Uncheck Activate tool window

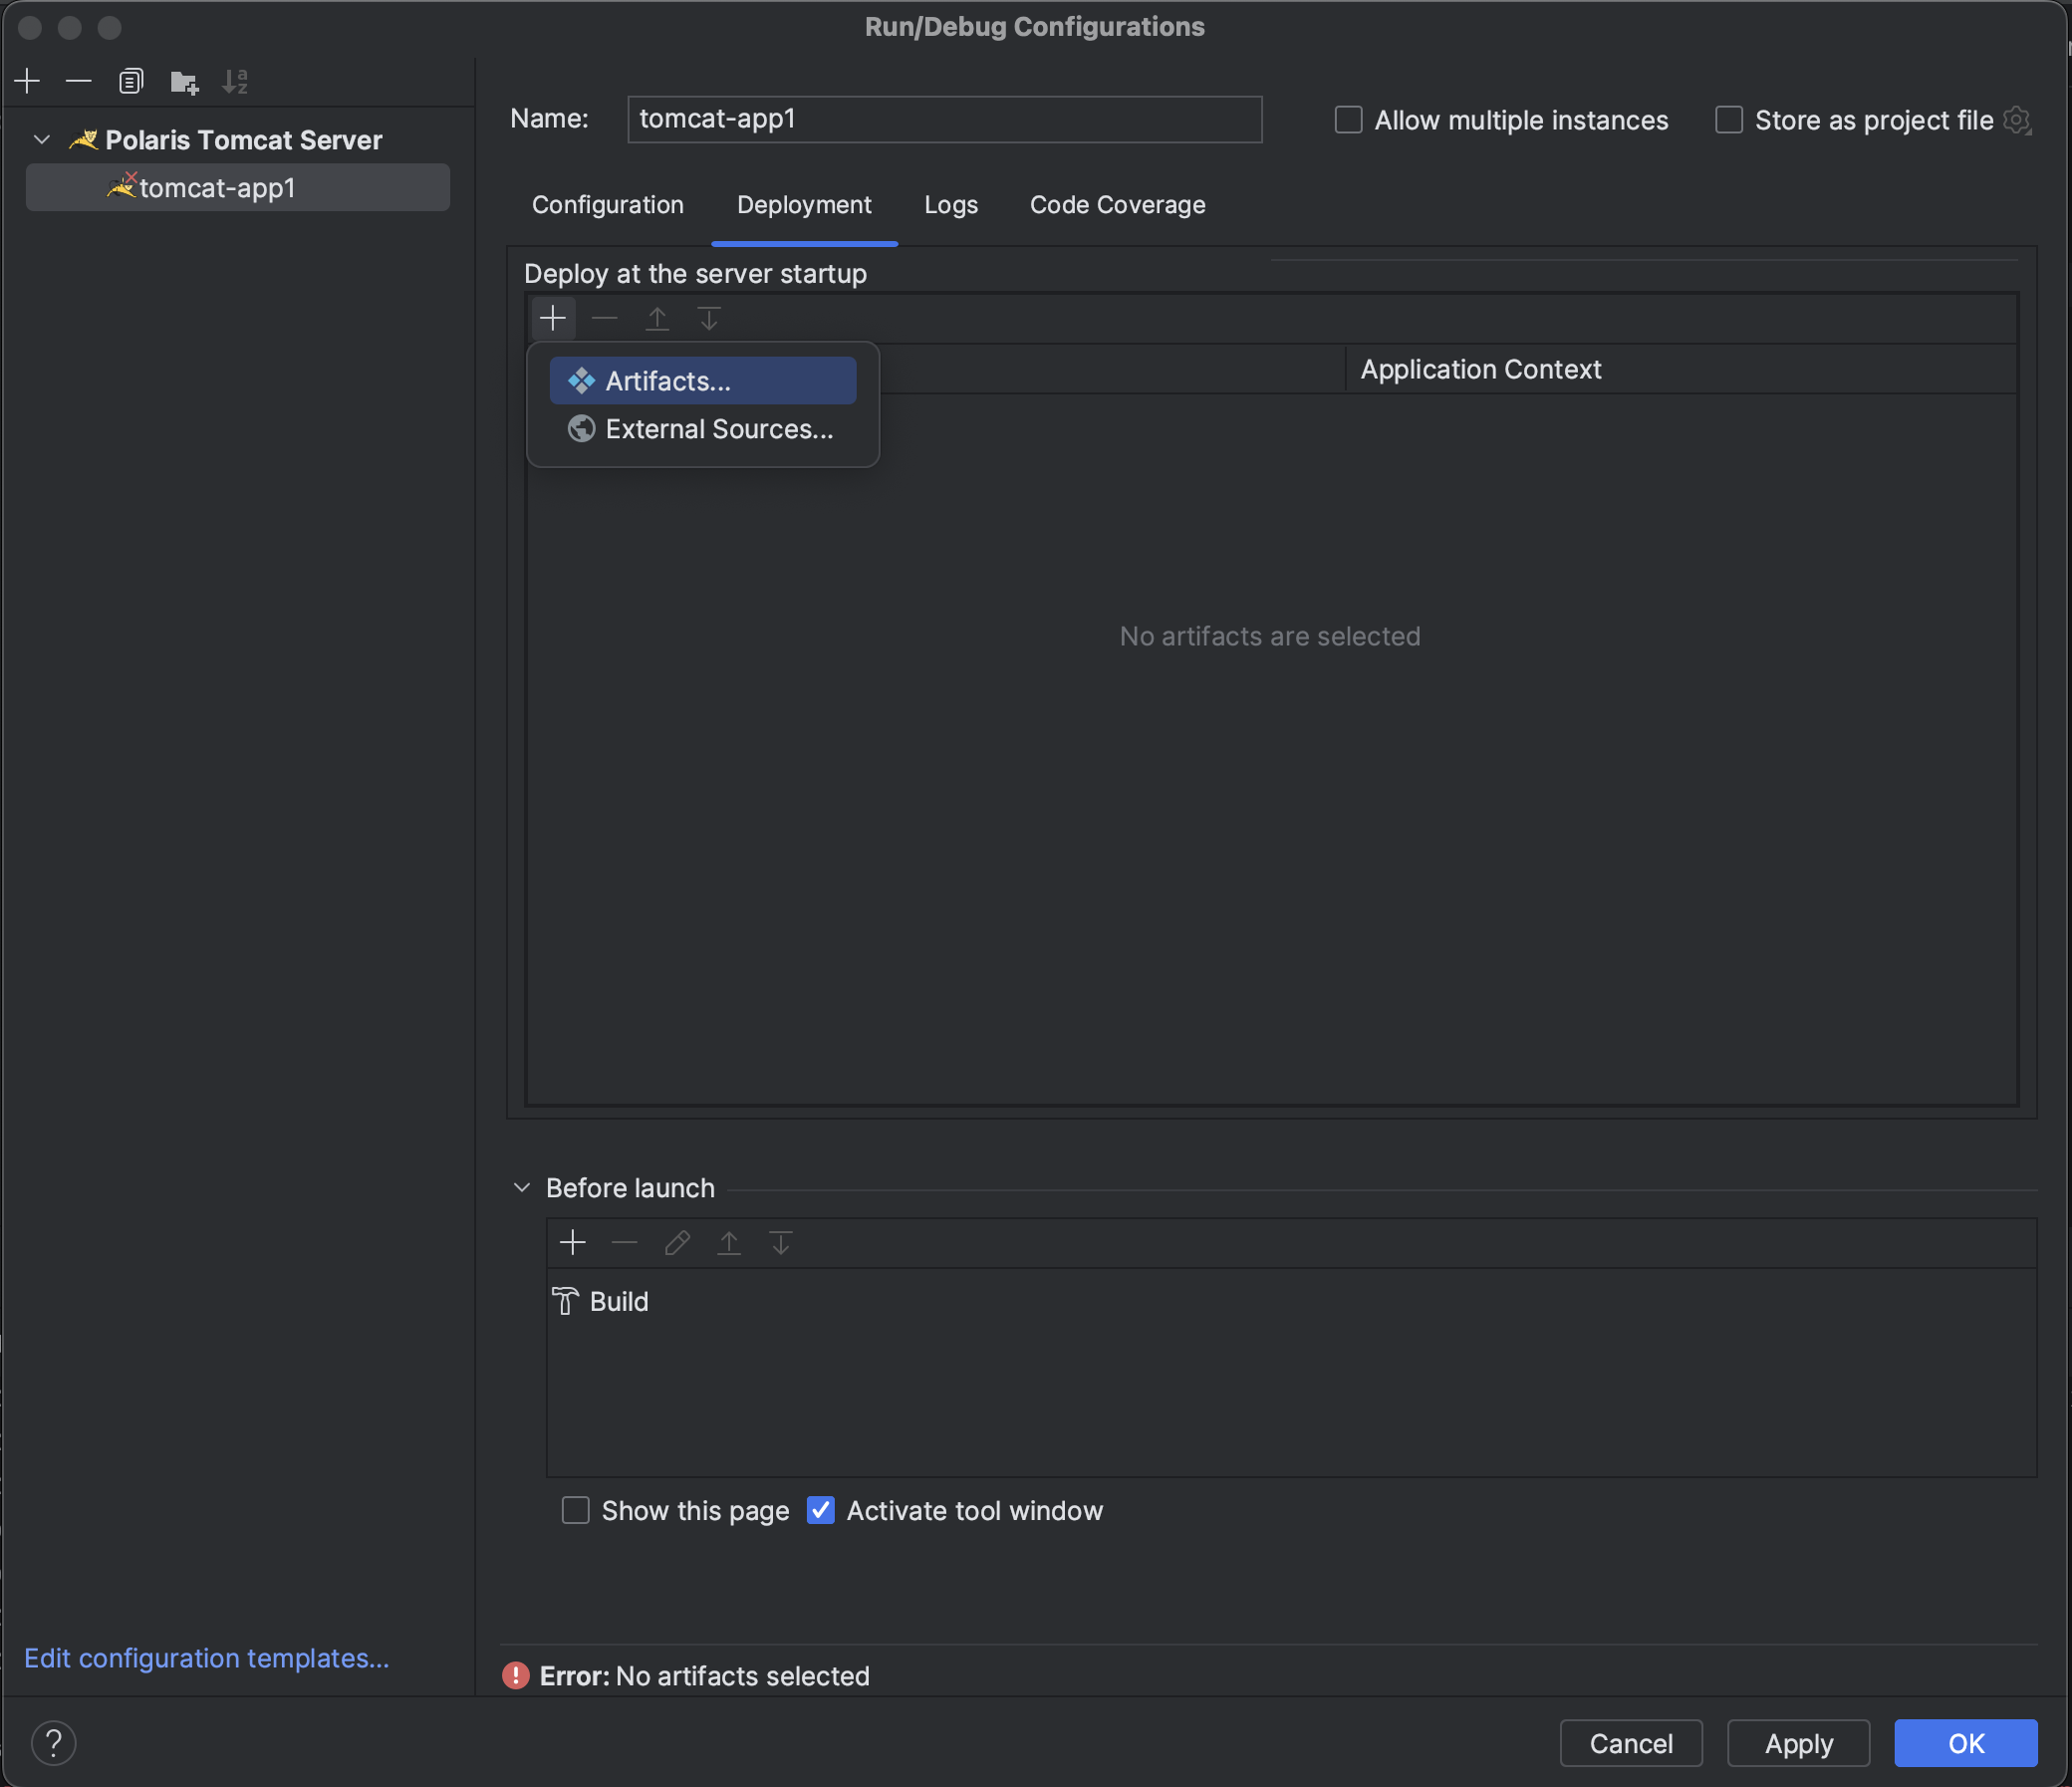coord(820,1510)
